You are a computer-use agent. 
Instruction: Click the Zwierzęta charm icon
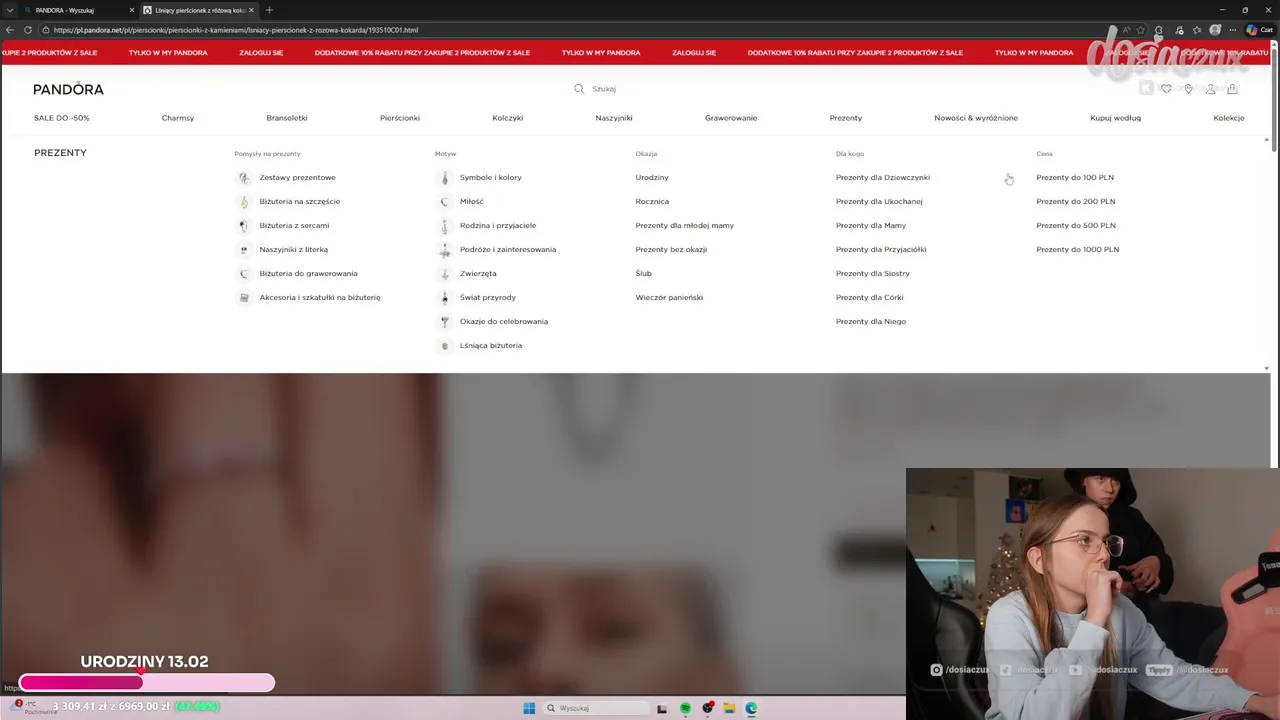coord(445,273)
